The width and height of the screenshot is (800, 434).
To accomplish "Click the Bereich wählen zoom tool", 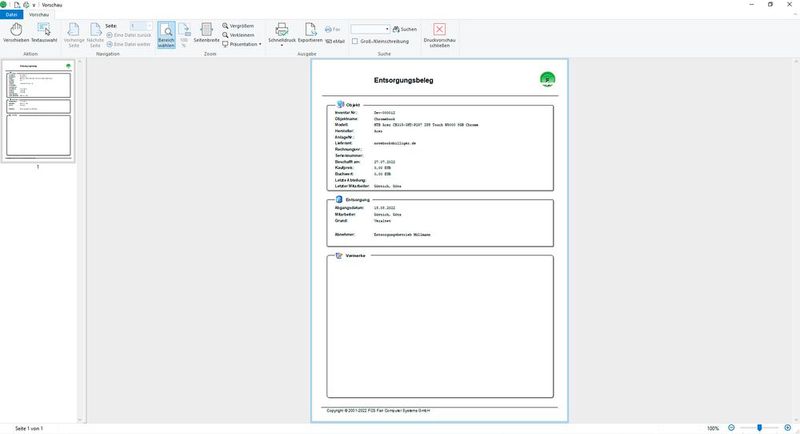I will coord(165,35).
